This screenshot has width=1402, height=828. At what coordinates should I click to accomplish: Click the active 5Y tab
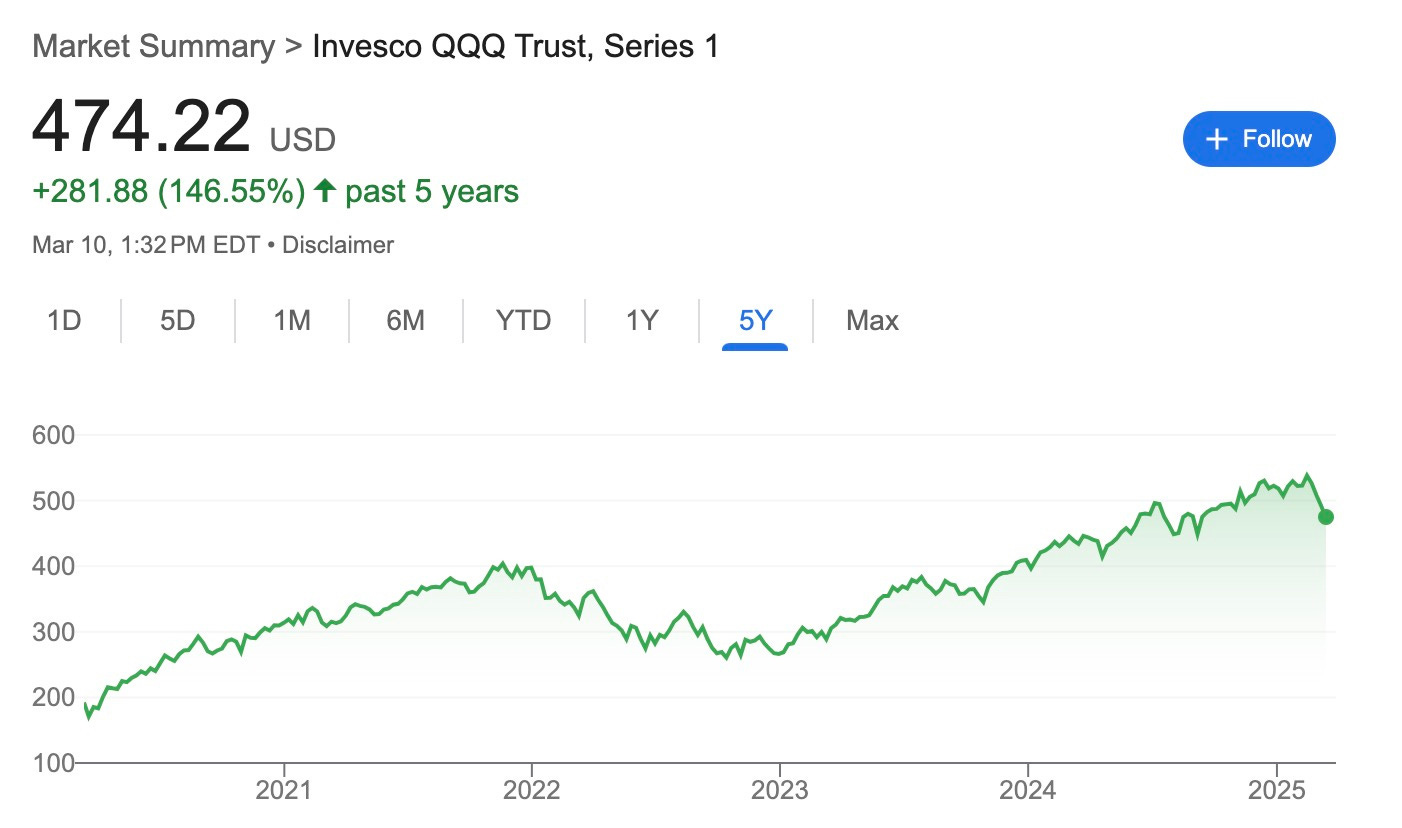click(755, 321)
